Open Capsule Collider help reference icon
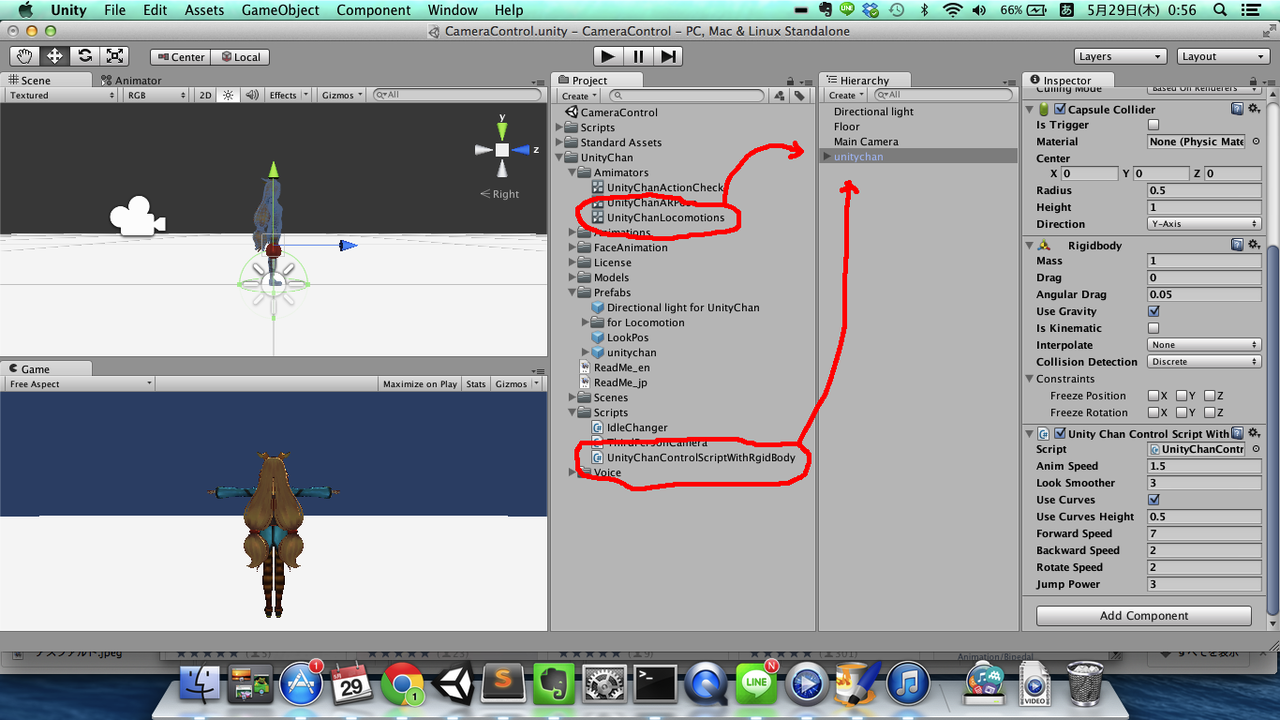 point(1237,109)
